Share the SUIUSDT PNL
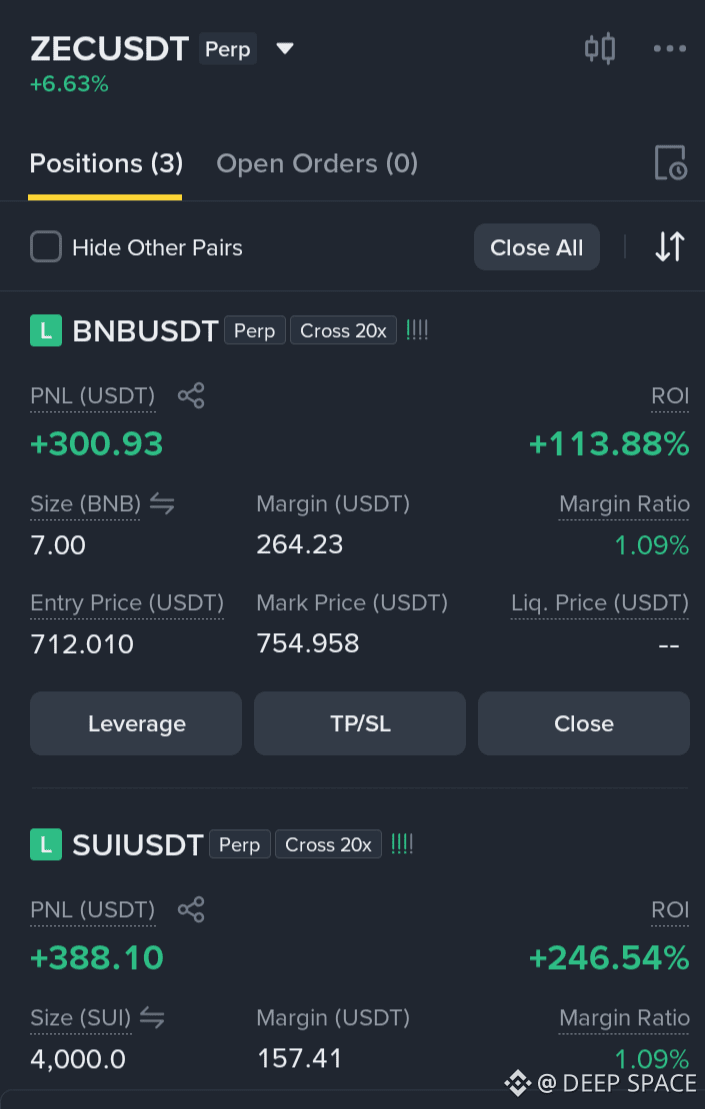The width and height of the screenshot is (705, 1109). pos(191,910)
